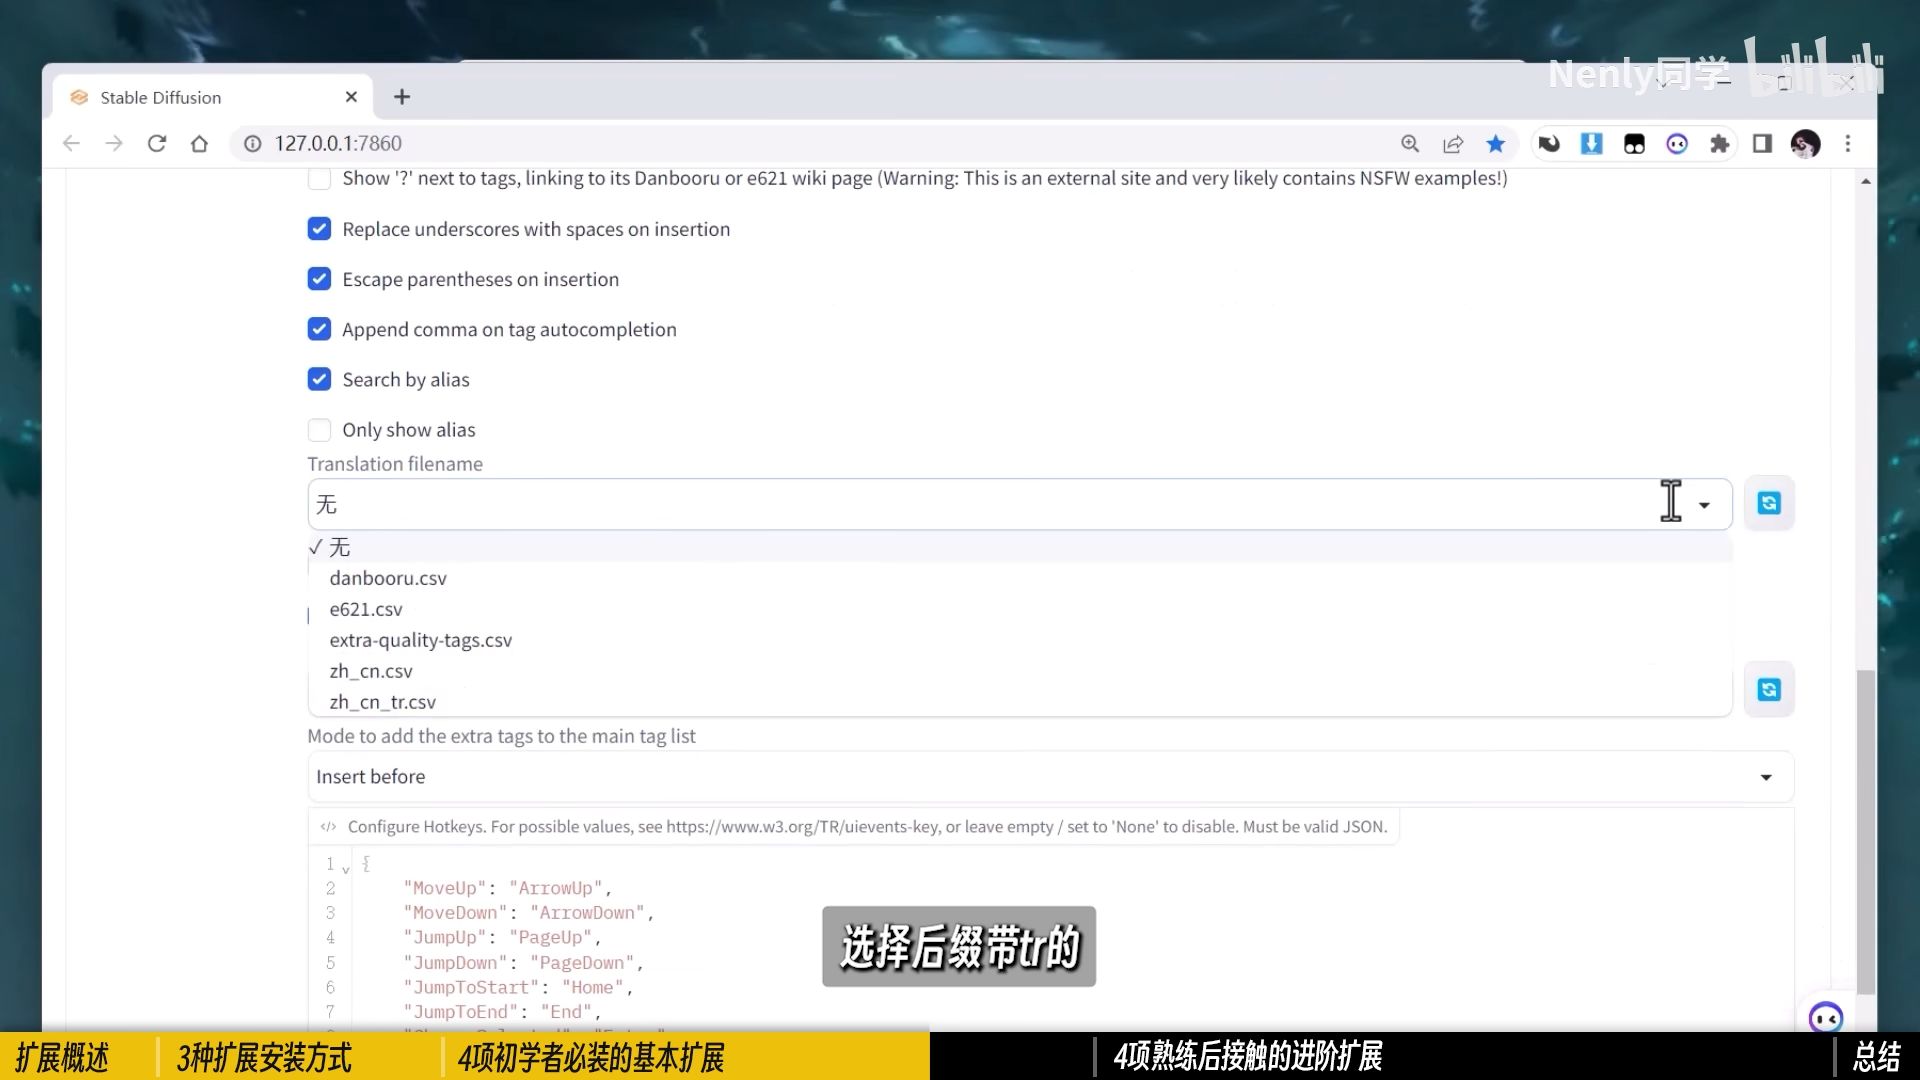Click the browser reload page icon
Viewport: 1920px width, 1080px height.
click(157, 142)
